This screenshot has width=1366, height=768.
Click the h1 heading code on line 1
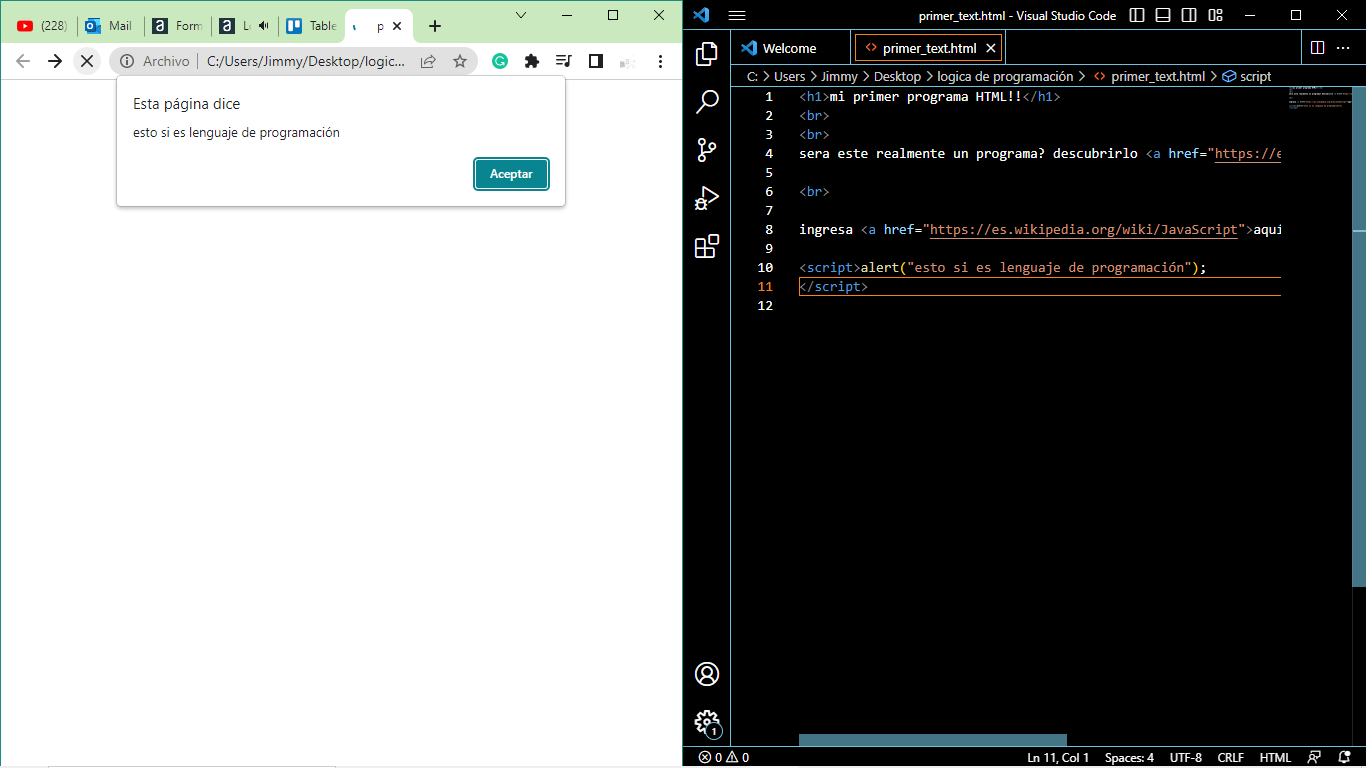929,97
